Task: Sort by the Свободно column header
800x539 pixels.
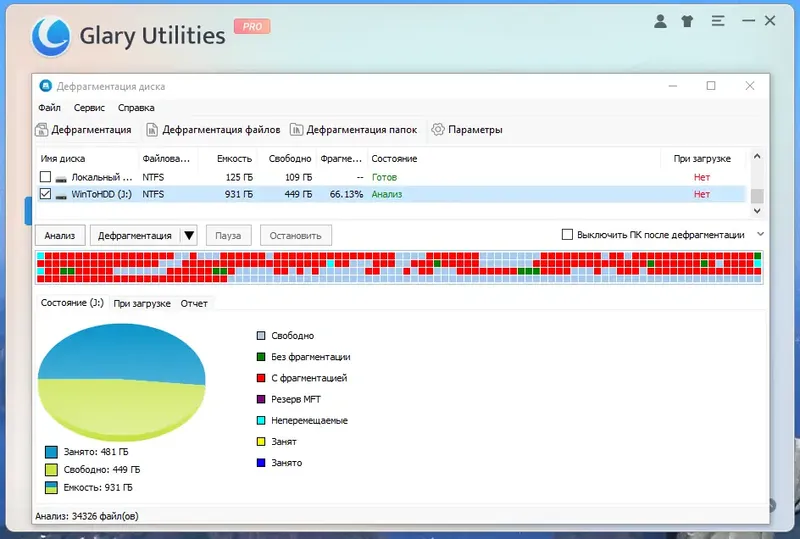Action: tap(286, 159)
